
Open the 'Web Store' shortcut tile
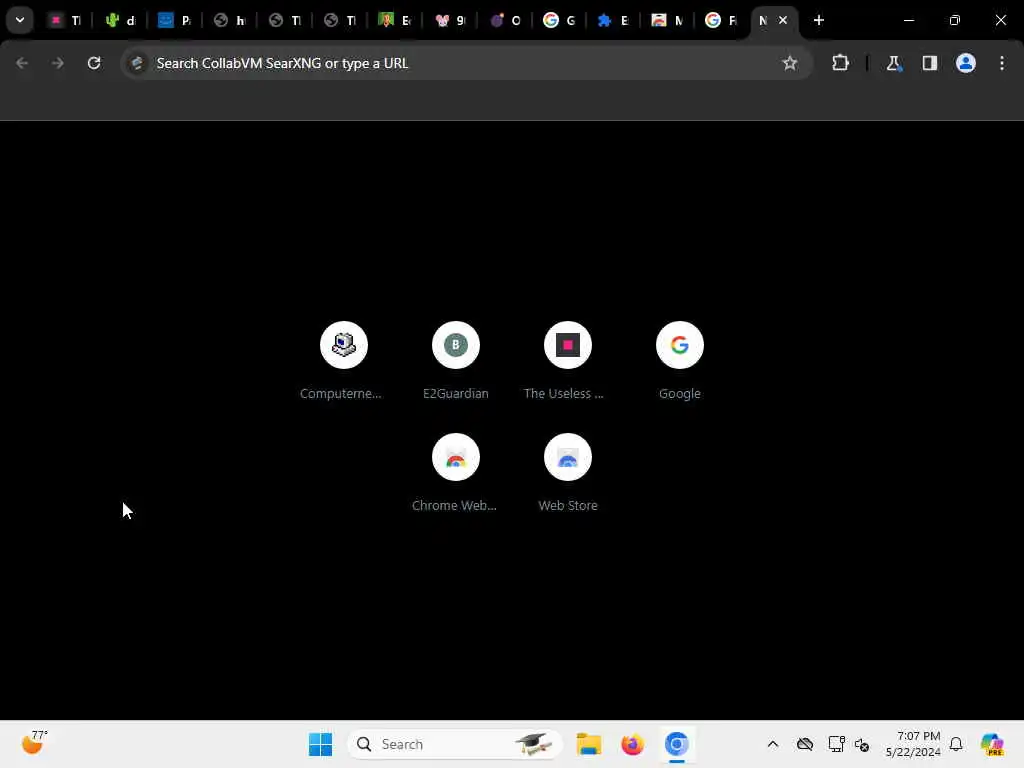click(x=568, y=472)
